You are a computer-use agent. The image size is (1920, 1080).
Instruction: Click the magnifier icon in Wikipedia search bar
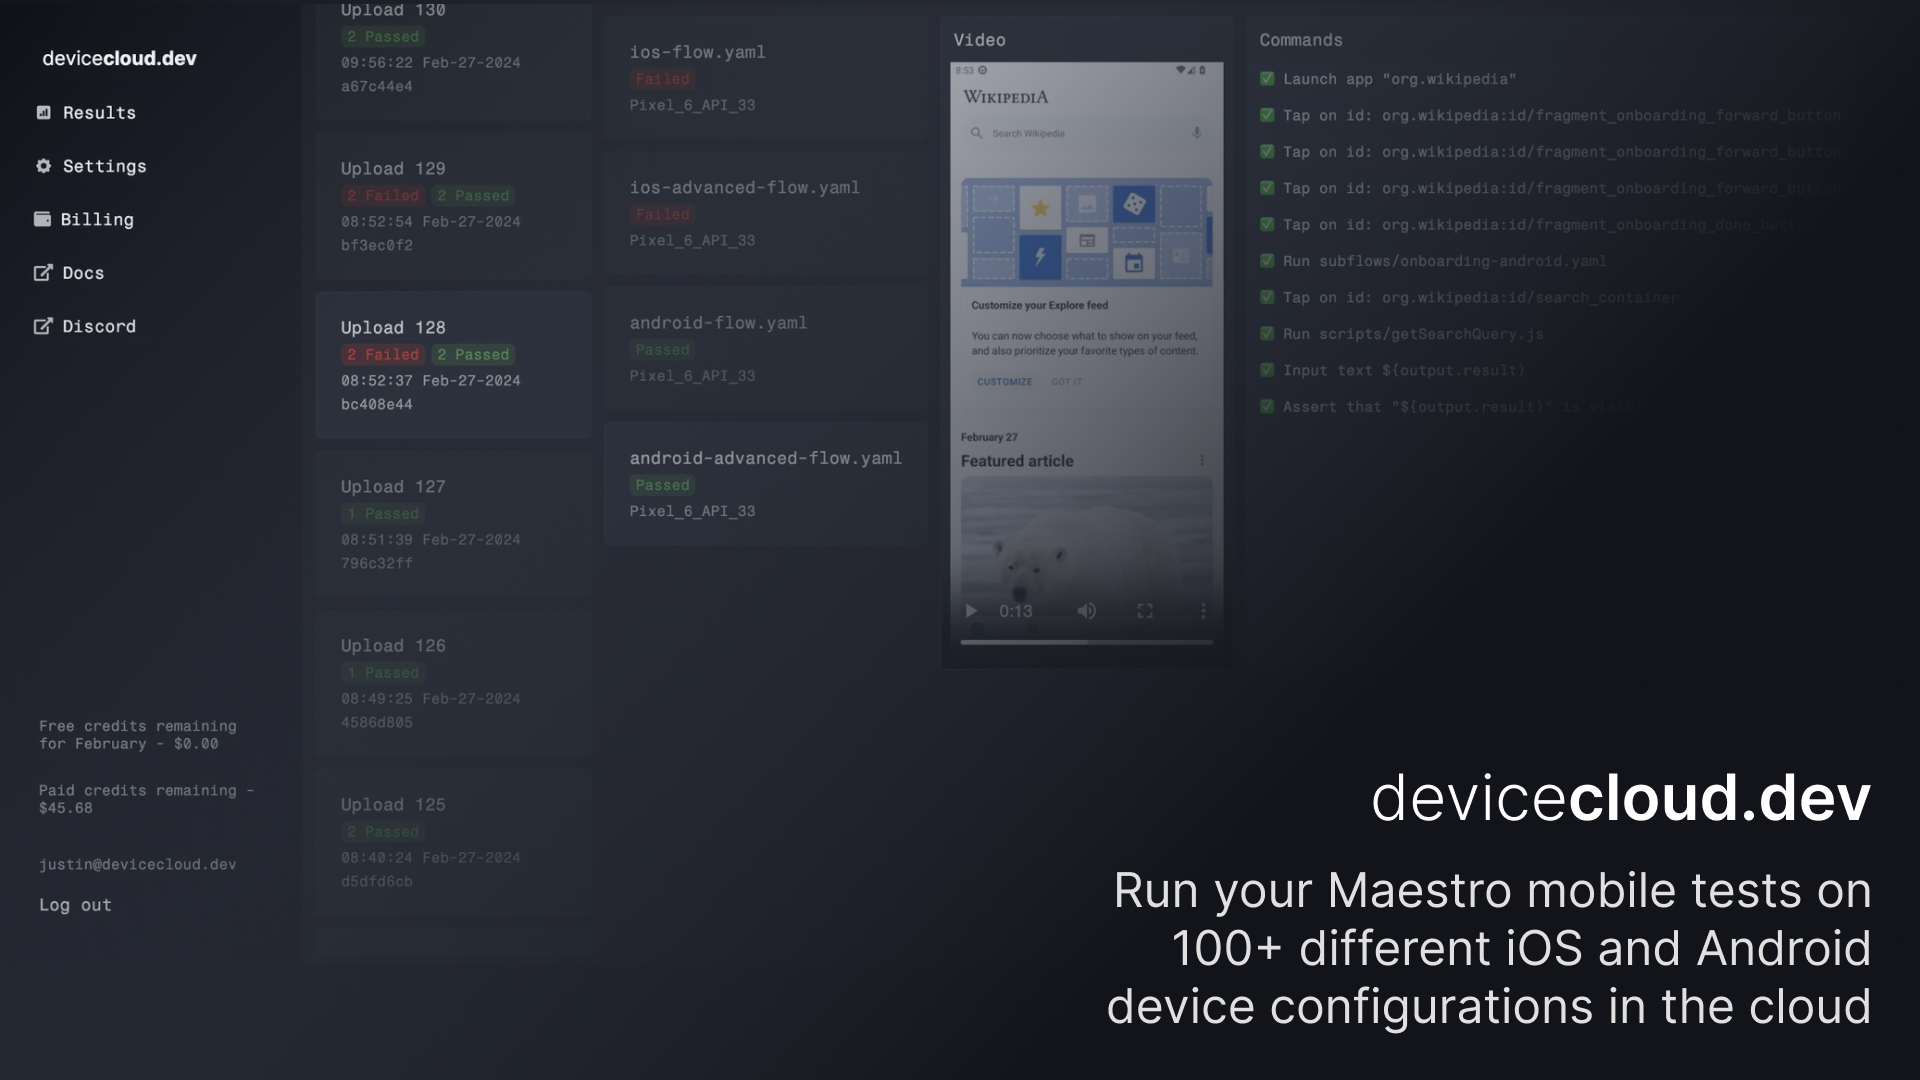(976, 132)
